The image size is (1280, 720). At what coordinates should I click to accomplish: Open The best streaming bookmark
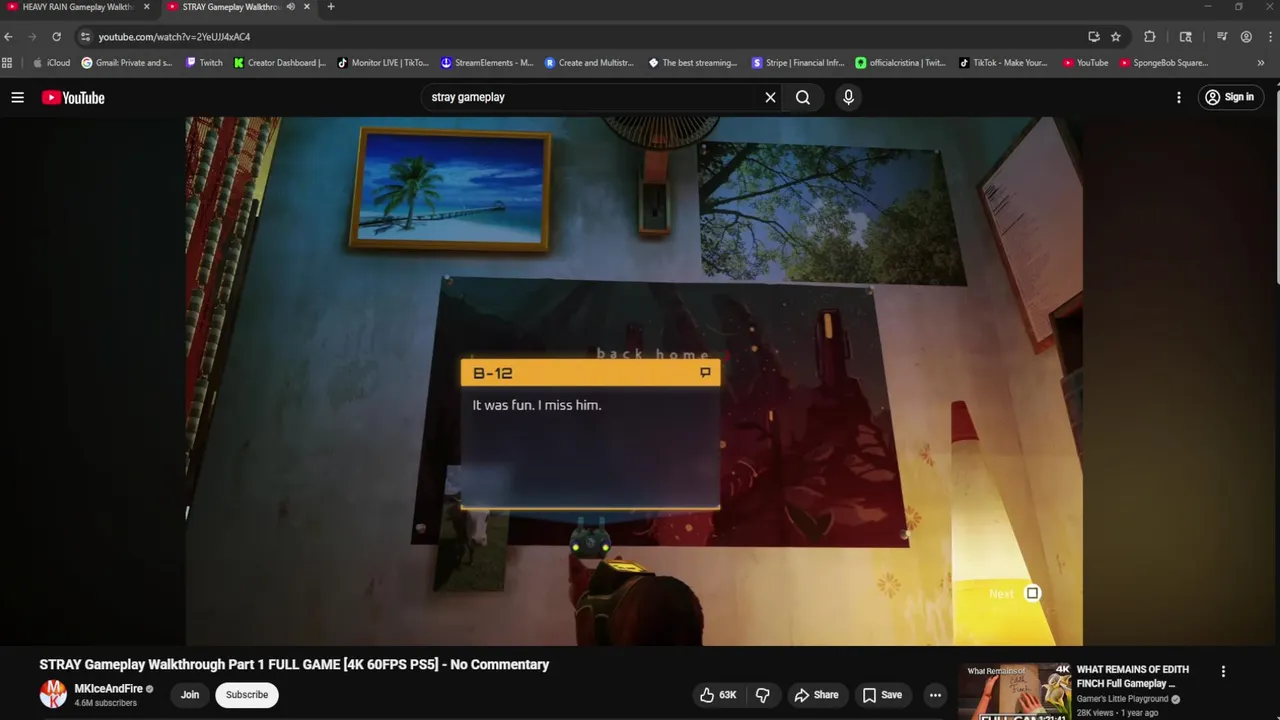693,63
